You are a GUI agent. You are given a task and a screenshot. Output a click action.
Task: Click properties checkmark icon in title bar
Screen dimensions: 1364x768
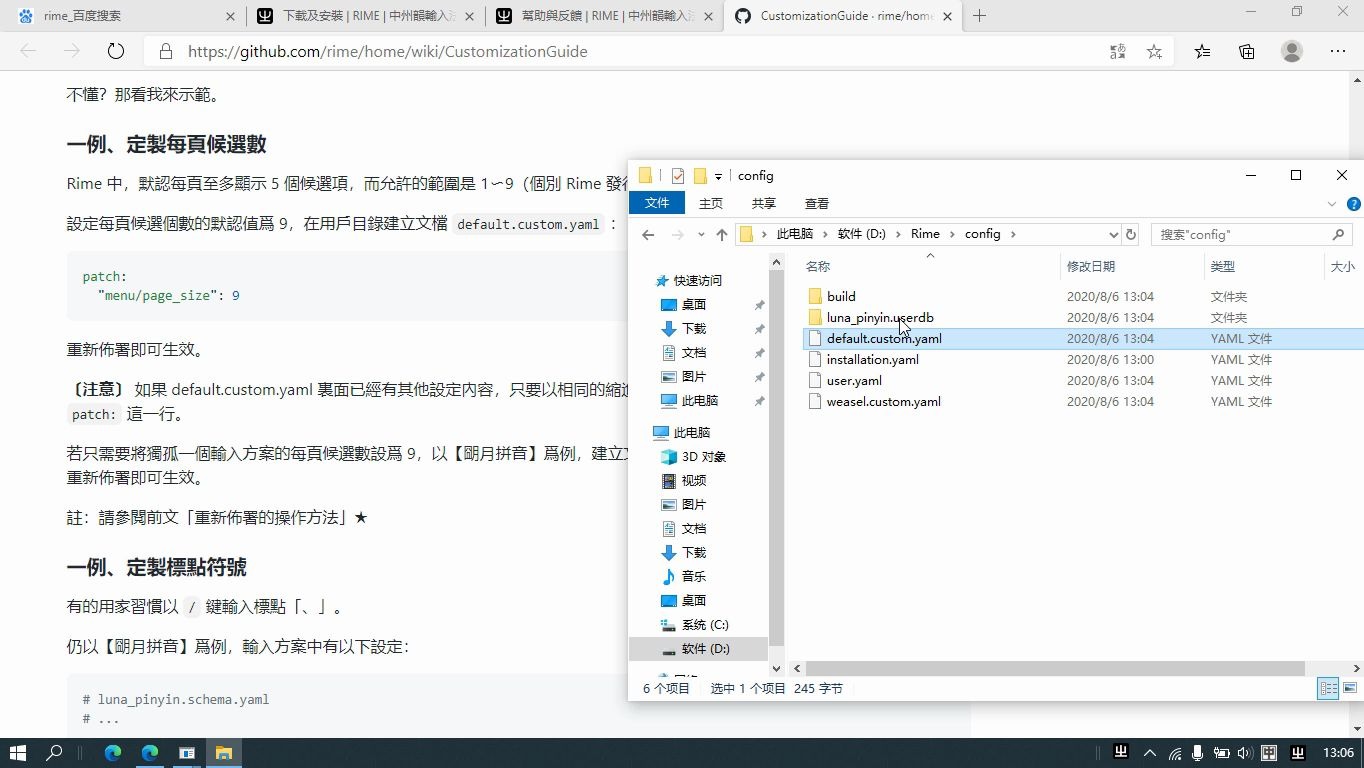point(678,176)
